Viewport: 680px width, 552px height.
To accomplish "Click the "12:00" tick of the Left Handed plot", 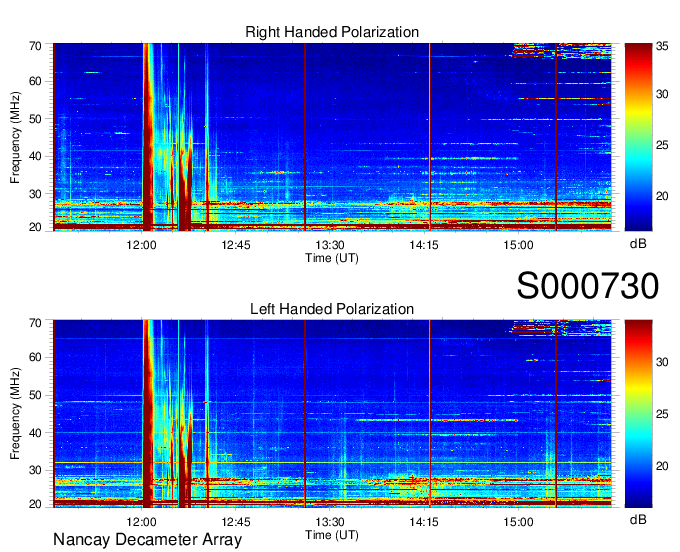I will 142,522.
